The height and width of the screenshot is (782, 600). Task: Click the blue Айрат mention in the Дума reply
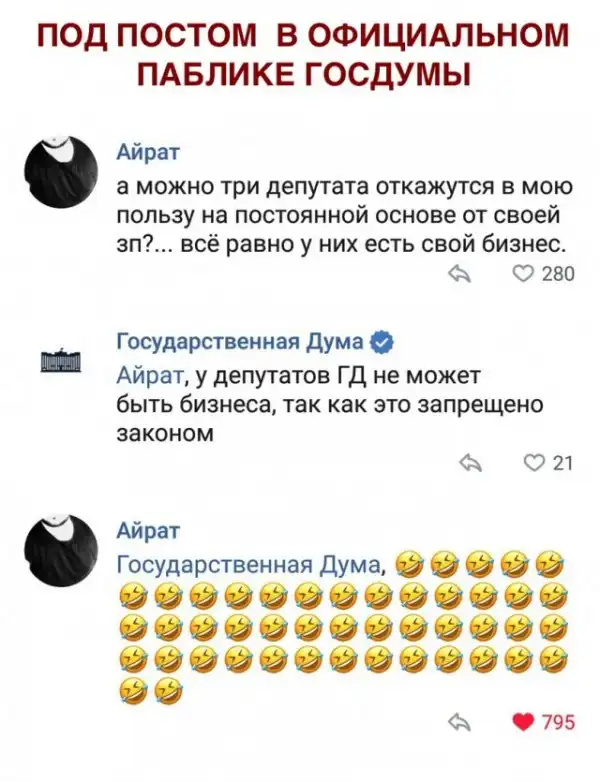[x=148, y=377]
